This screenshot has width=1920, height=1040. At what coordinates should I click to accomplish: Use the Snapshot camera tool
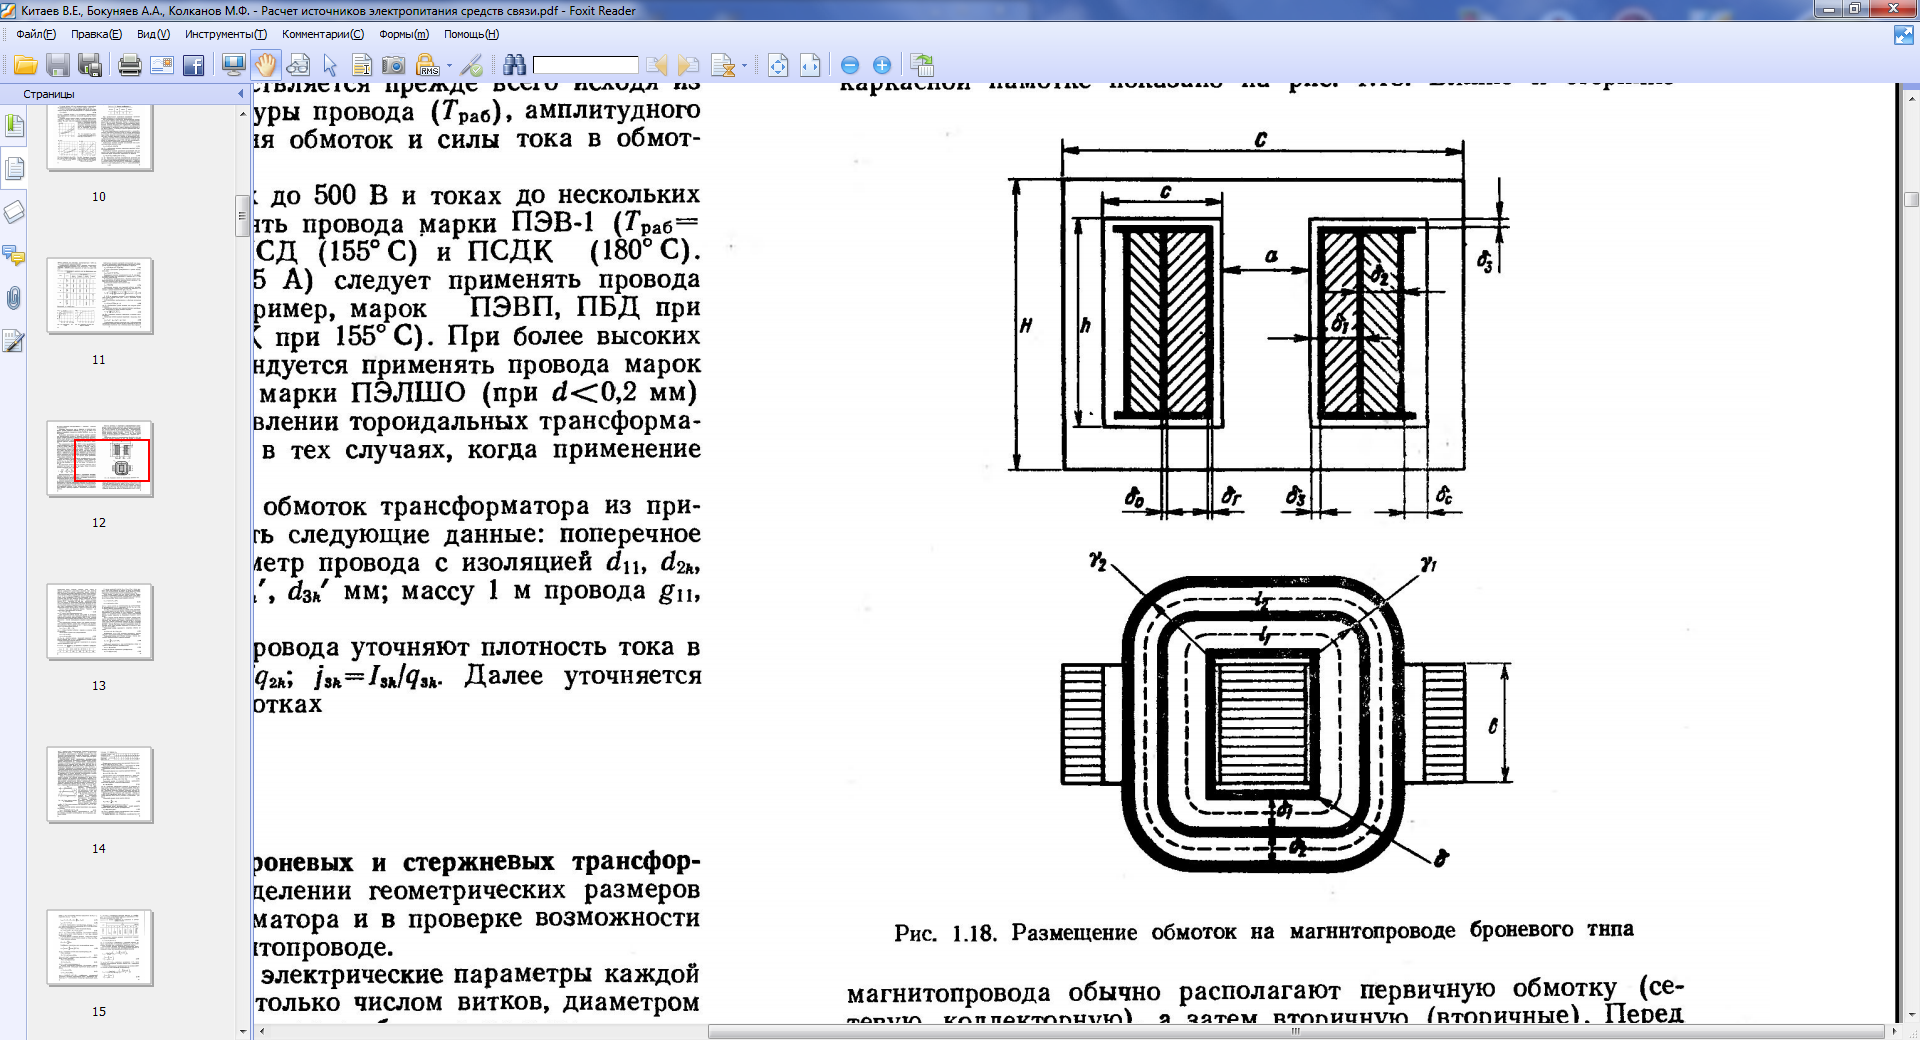394,66
